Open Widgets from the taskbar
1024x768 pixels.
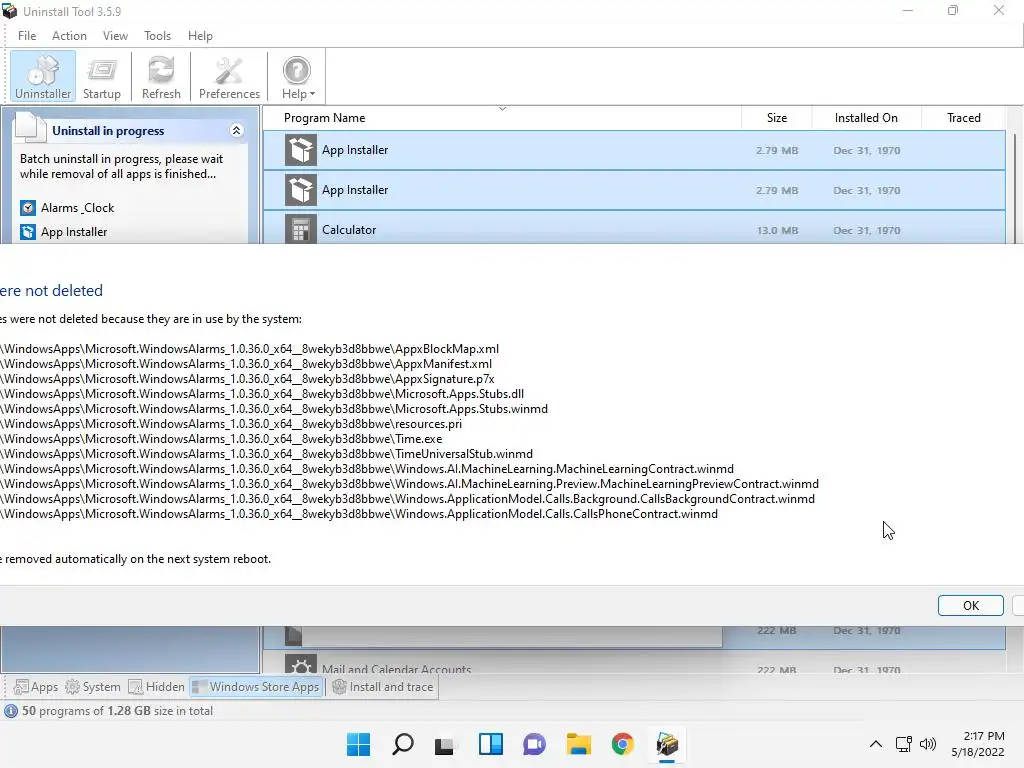490,744
